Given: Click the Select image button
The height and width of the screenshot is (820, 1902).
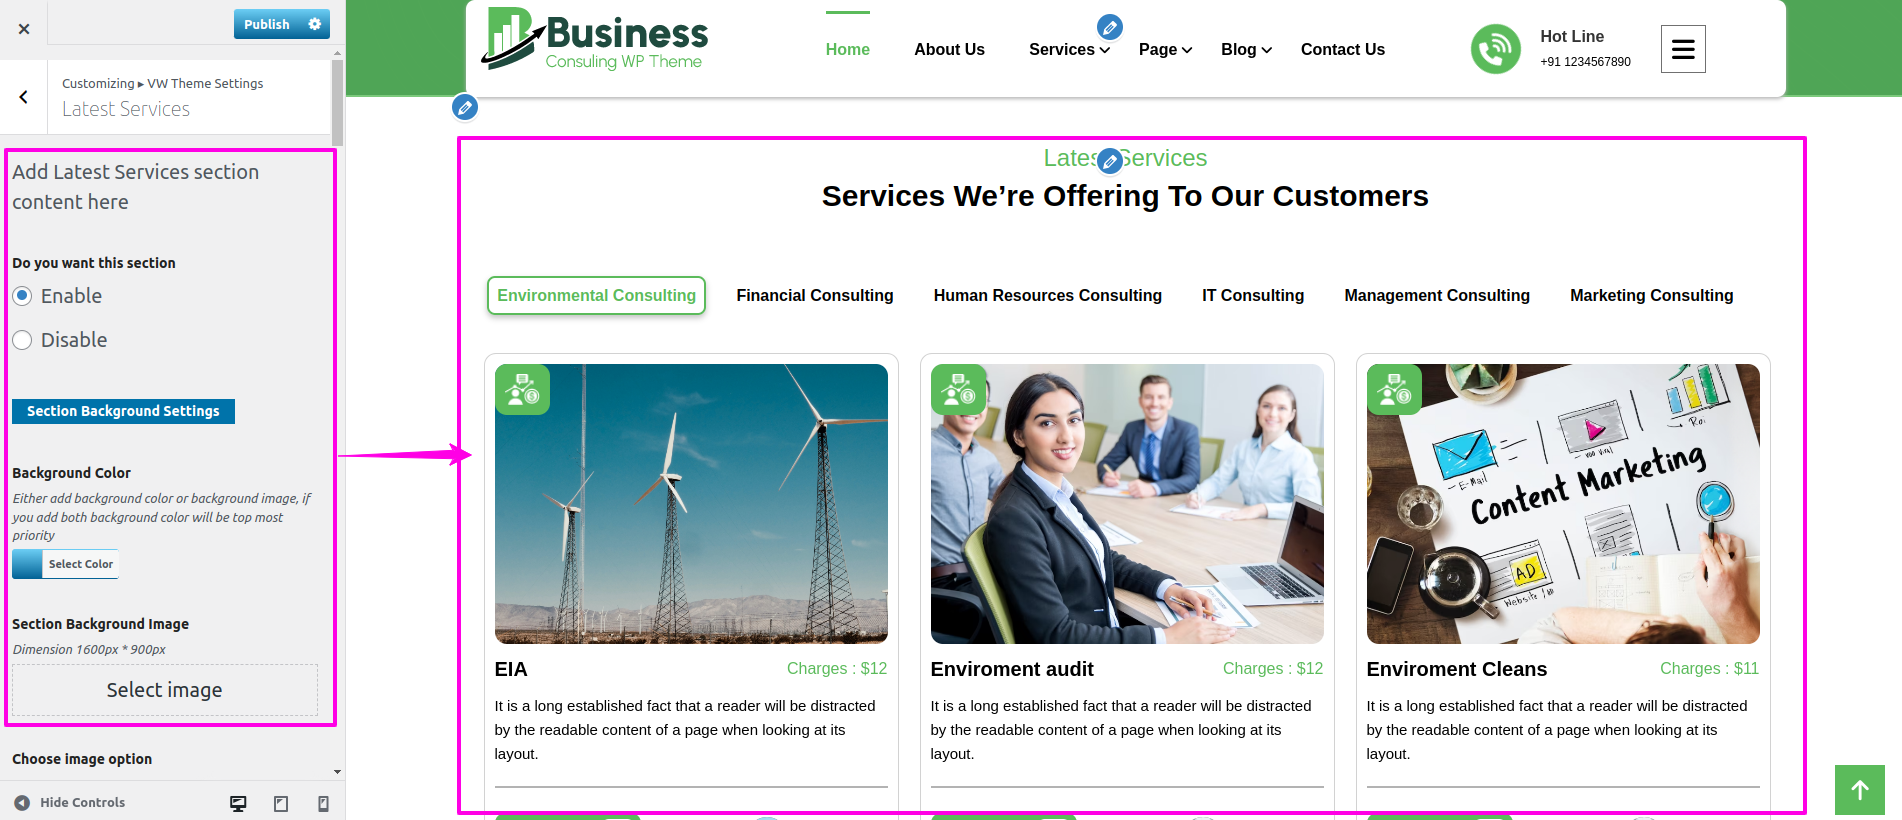Looking at the screenshot, I should [x=165, y=690].
